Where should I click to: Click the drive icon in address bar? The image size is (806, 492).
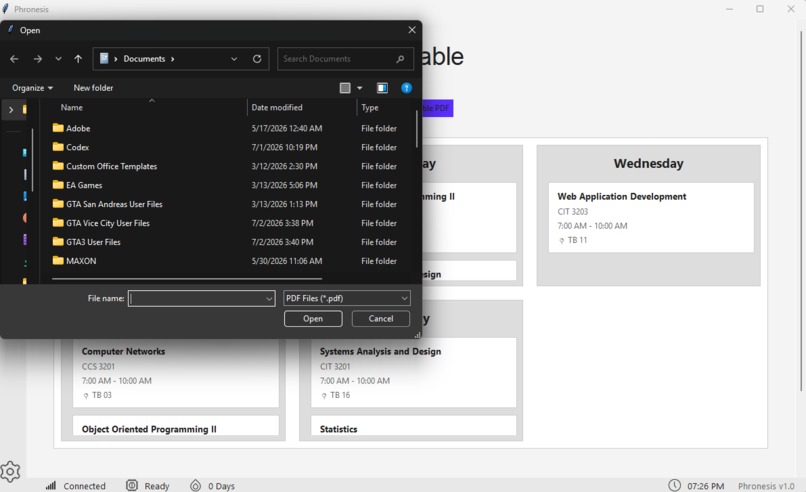click(x=104, y=59)
